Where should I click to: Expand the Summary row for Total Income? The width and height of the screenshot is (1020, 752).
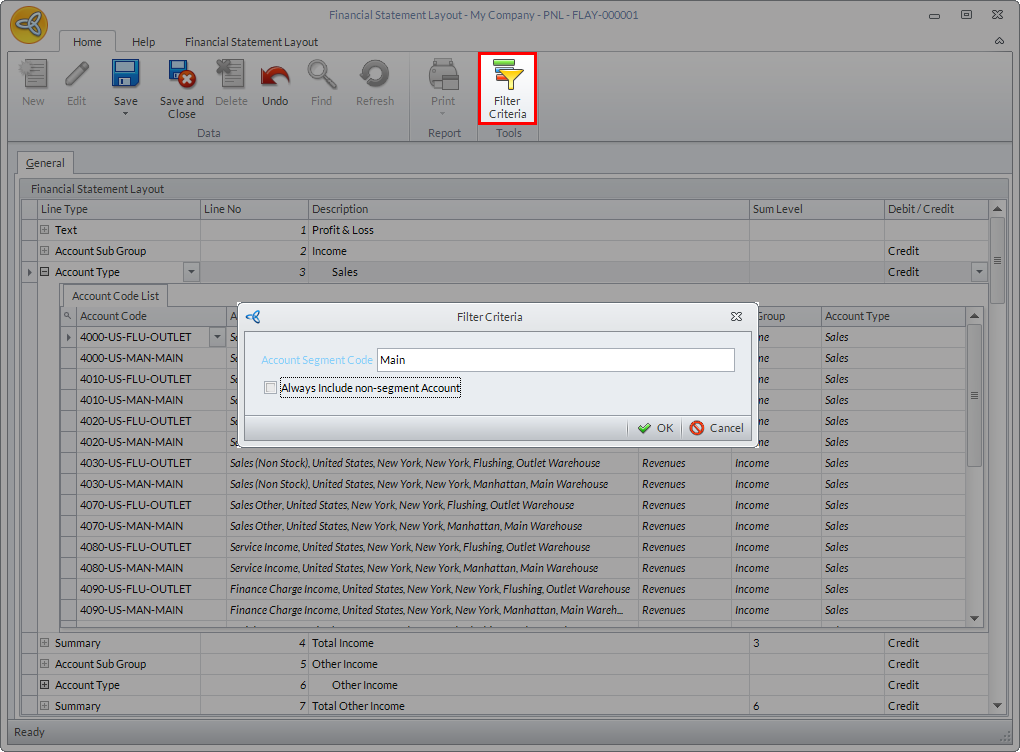tap(44, 643)
